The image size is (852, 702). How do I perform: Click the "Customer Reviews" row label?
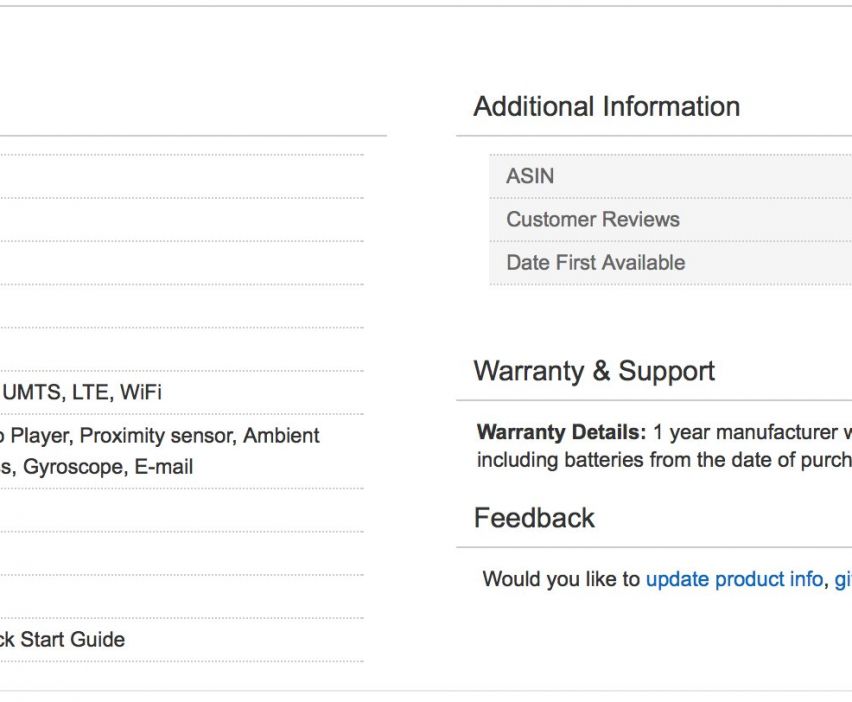pos(592,220)
